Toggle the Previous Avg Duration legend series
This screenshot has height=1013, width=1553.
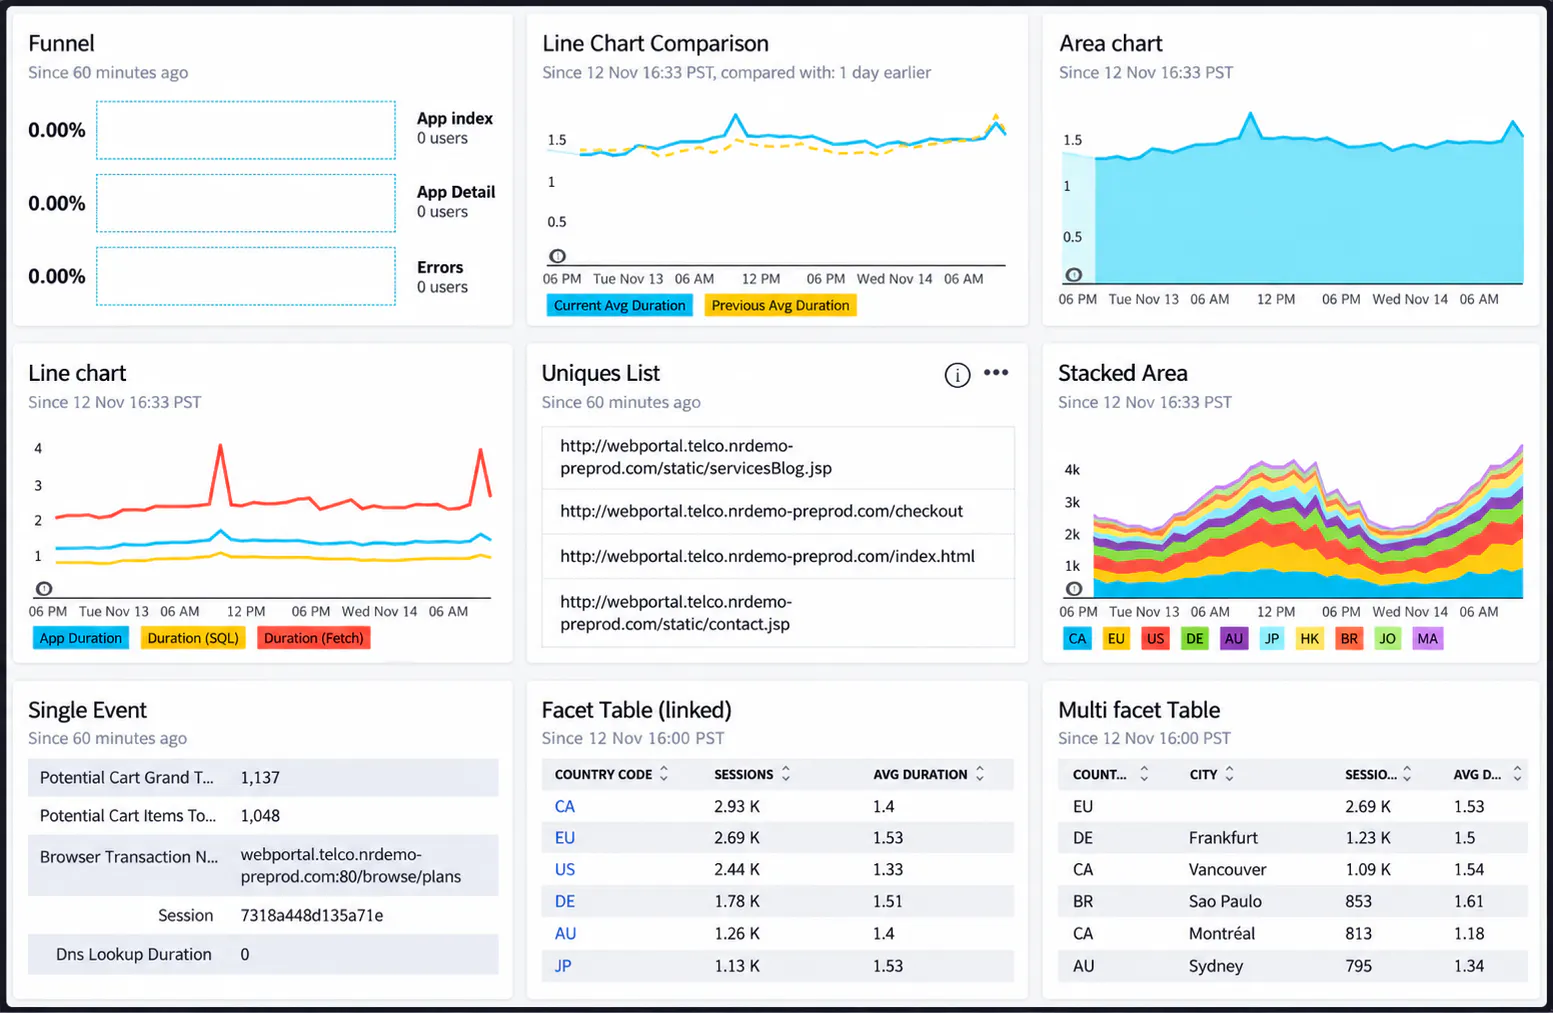[x=780, y=306]
